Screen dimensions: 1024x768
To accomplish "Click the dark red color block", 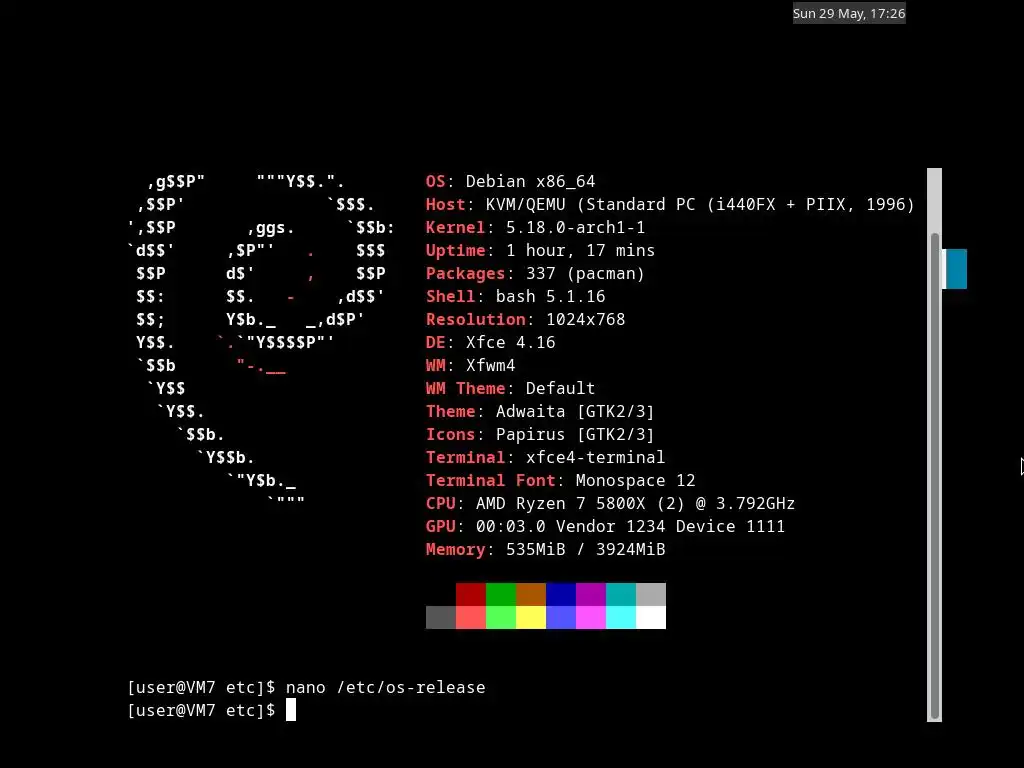I will 471,594.
